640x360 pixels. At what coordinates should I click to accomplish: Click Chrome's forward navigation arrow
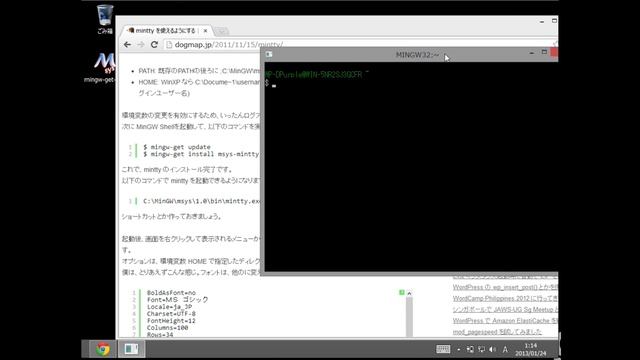pos(141,44)
